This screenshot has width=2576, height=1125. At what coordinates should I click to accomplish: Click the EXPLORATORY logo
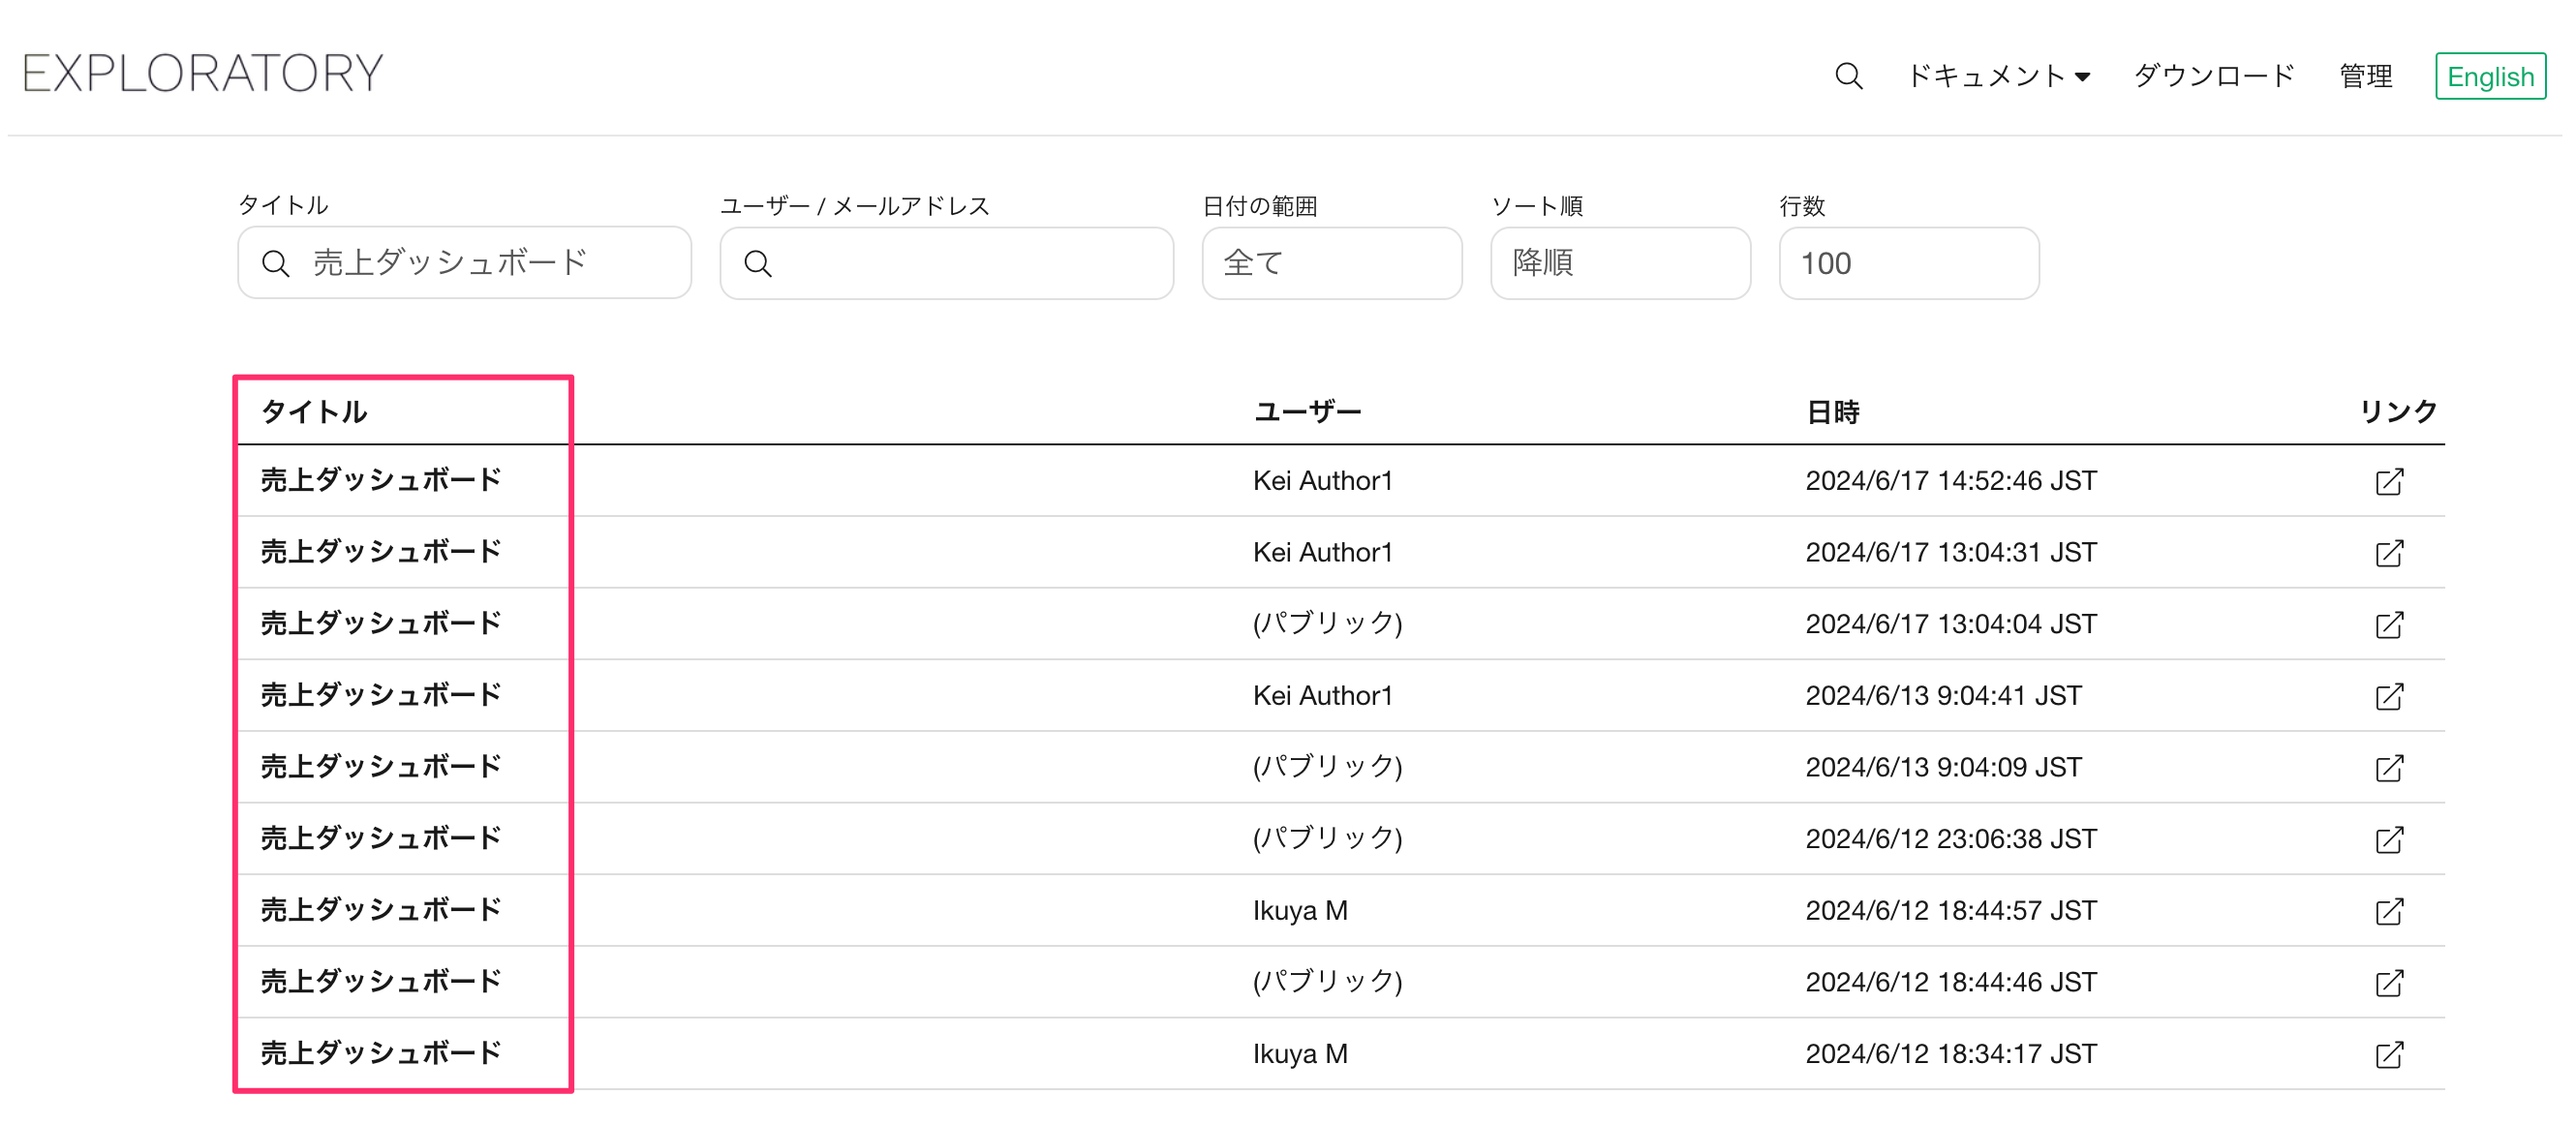(203, 73)
